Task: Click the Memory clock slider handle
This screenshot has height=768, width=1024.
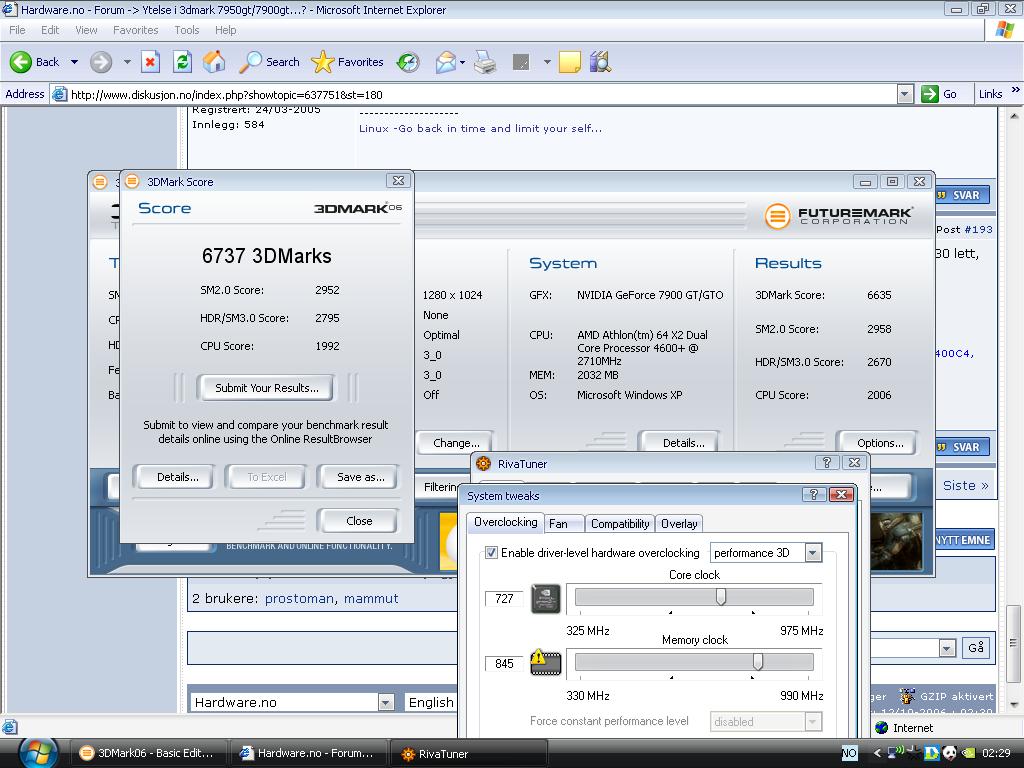Action: pos(758,662)
